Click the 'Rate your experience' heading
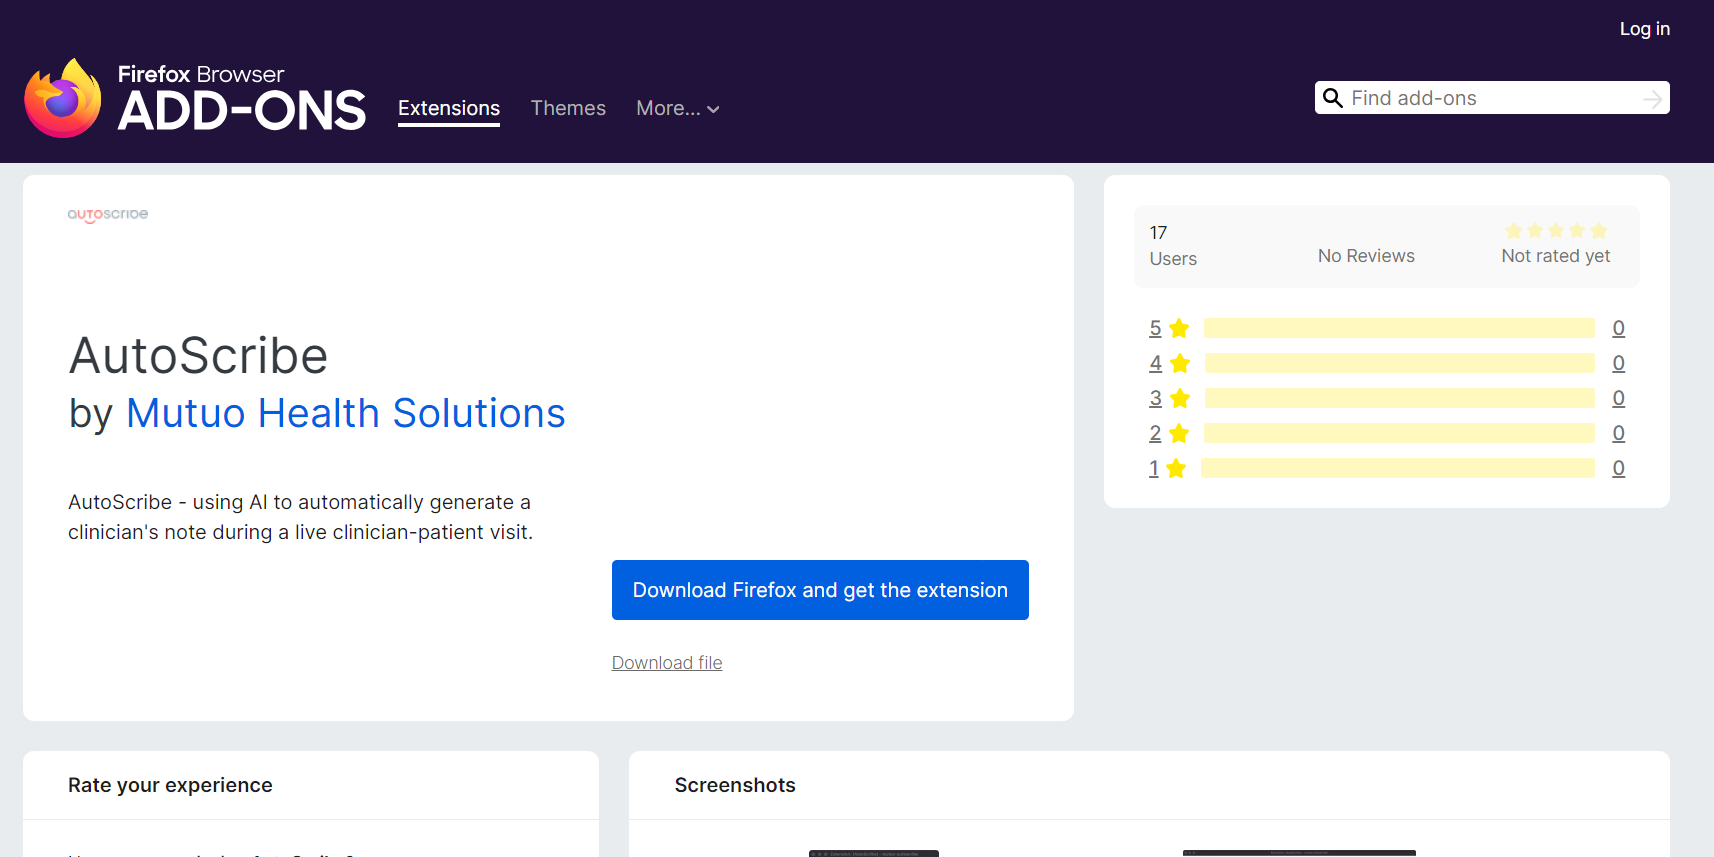 (x=170, y=785)
